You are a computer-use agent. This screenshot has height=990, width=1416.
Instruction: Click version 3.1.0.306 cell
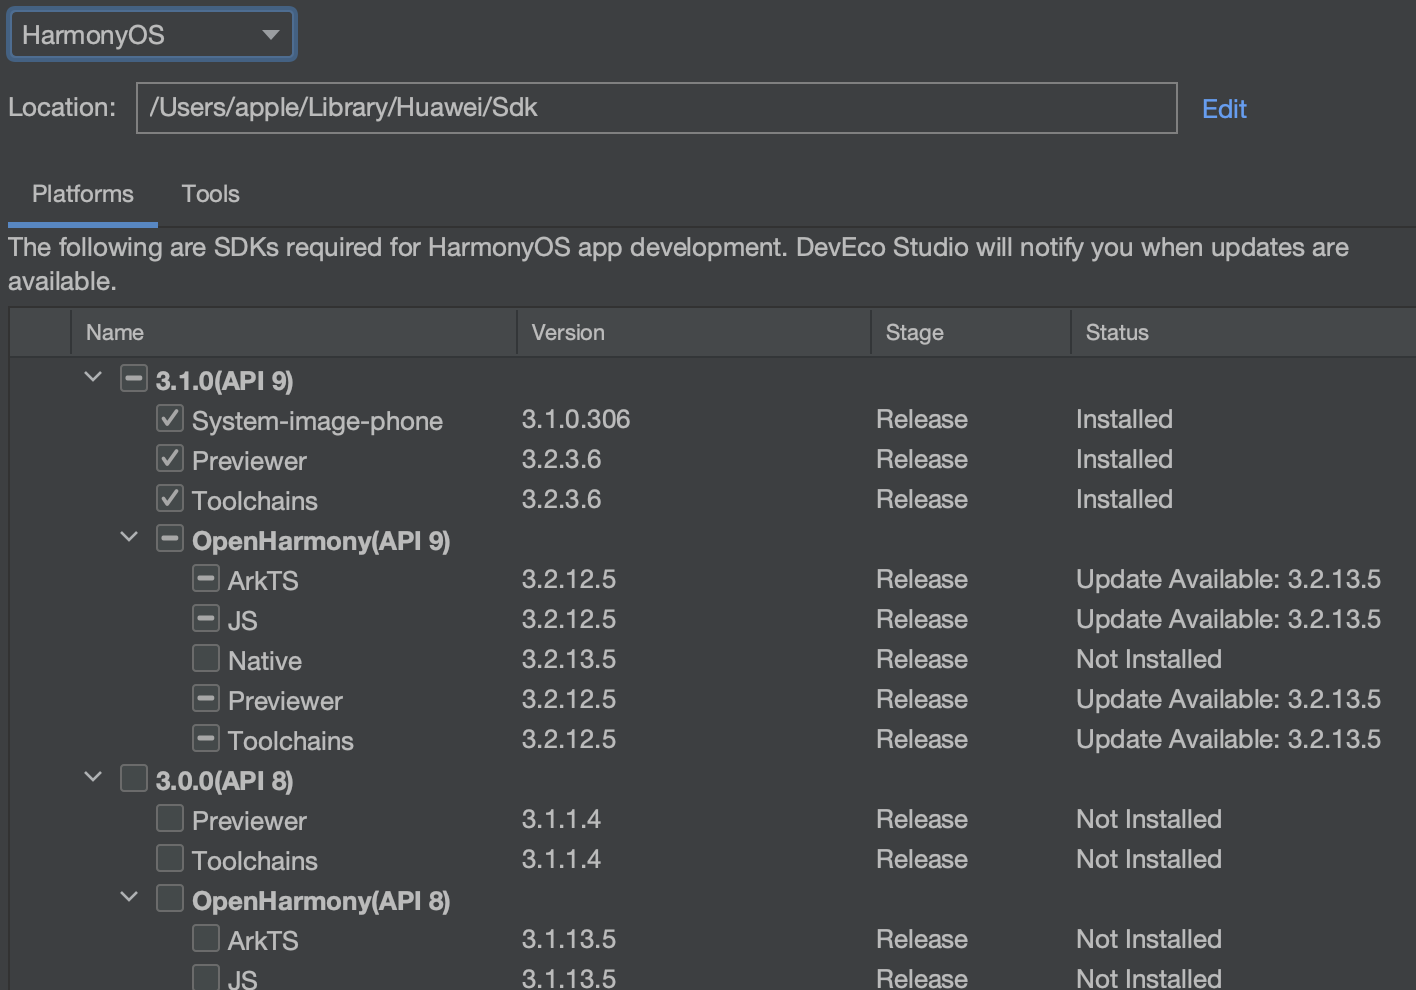pos(576,419)
